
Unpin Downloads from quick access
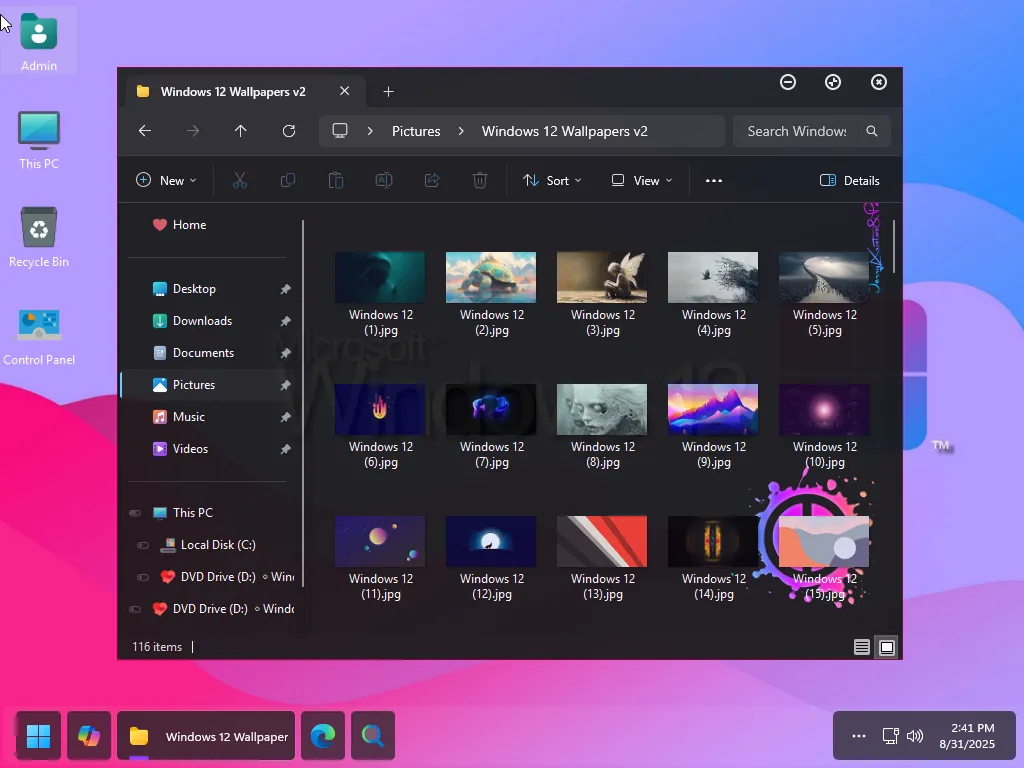285,321
